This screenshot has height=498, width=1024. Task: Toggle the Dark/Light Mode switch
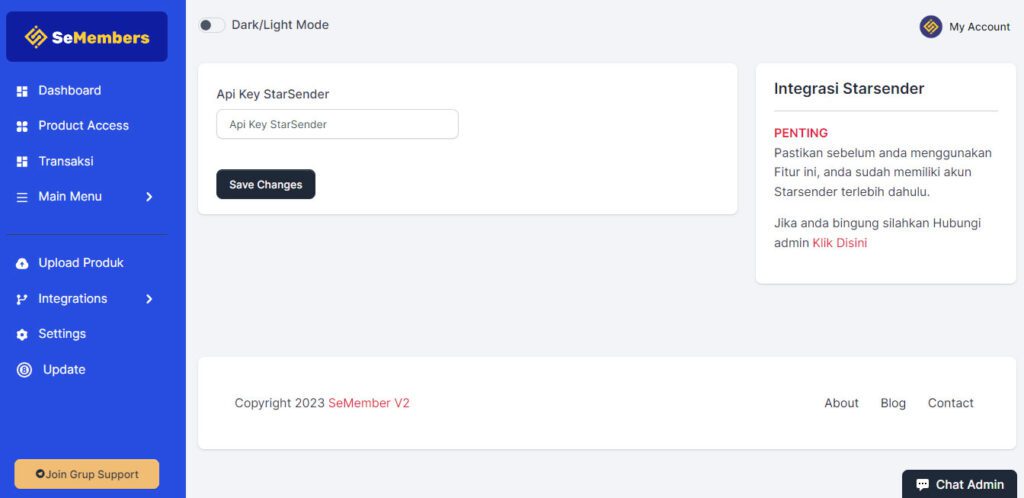tap(210, 25)
